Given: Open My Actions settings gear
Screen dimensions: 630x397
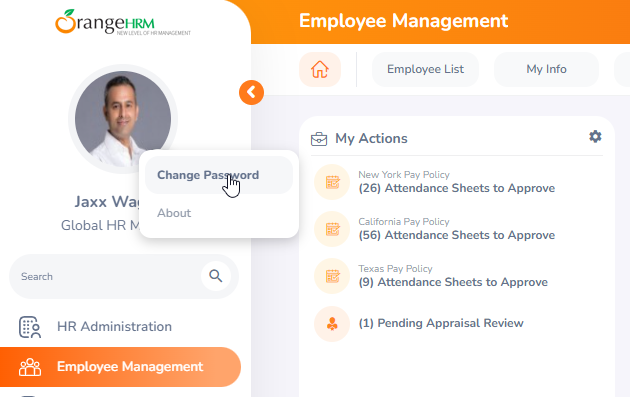Looking at the screenshot, I should pyautogui.click(x=595, y=137).
